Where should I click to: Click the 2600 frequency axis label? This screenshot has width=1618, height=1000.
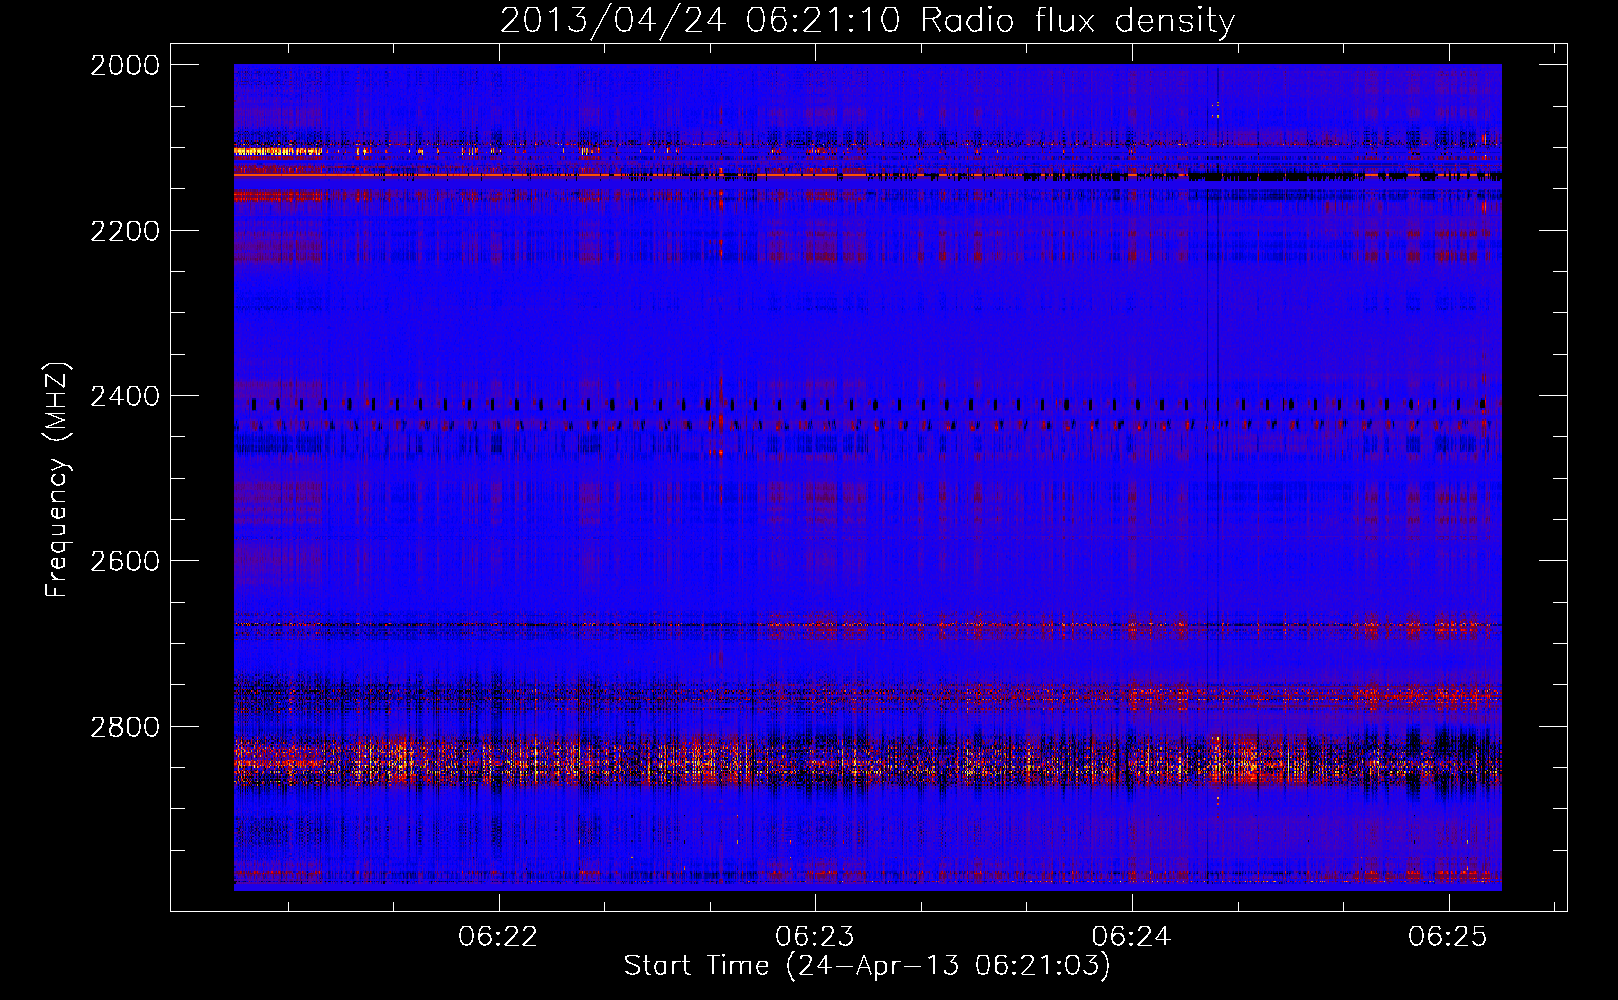click(125, 561)
